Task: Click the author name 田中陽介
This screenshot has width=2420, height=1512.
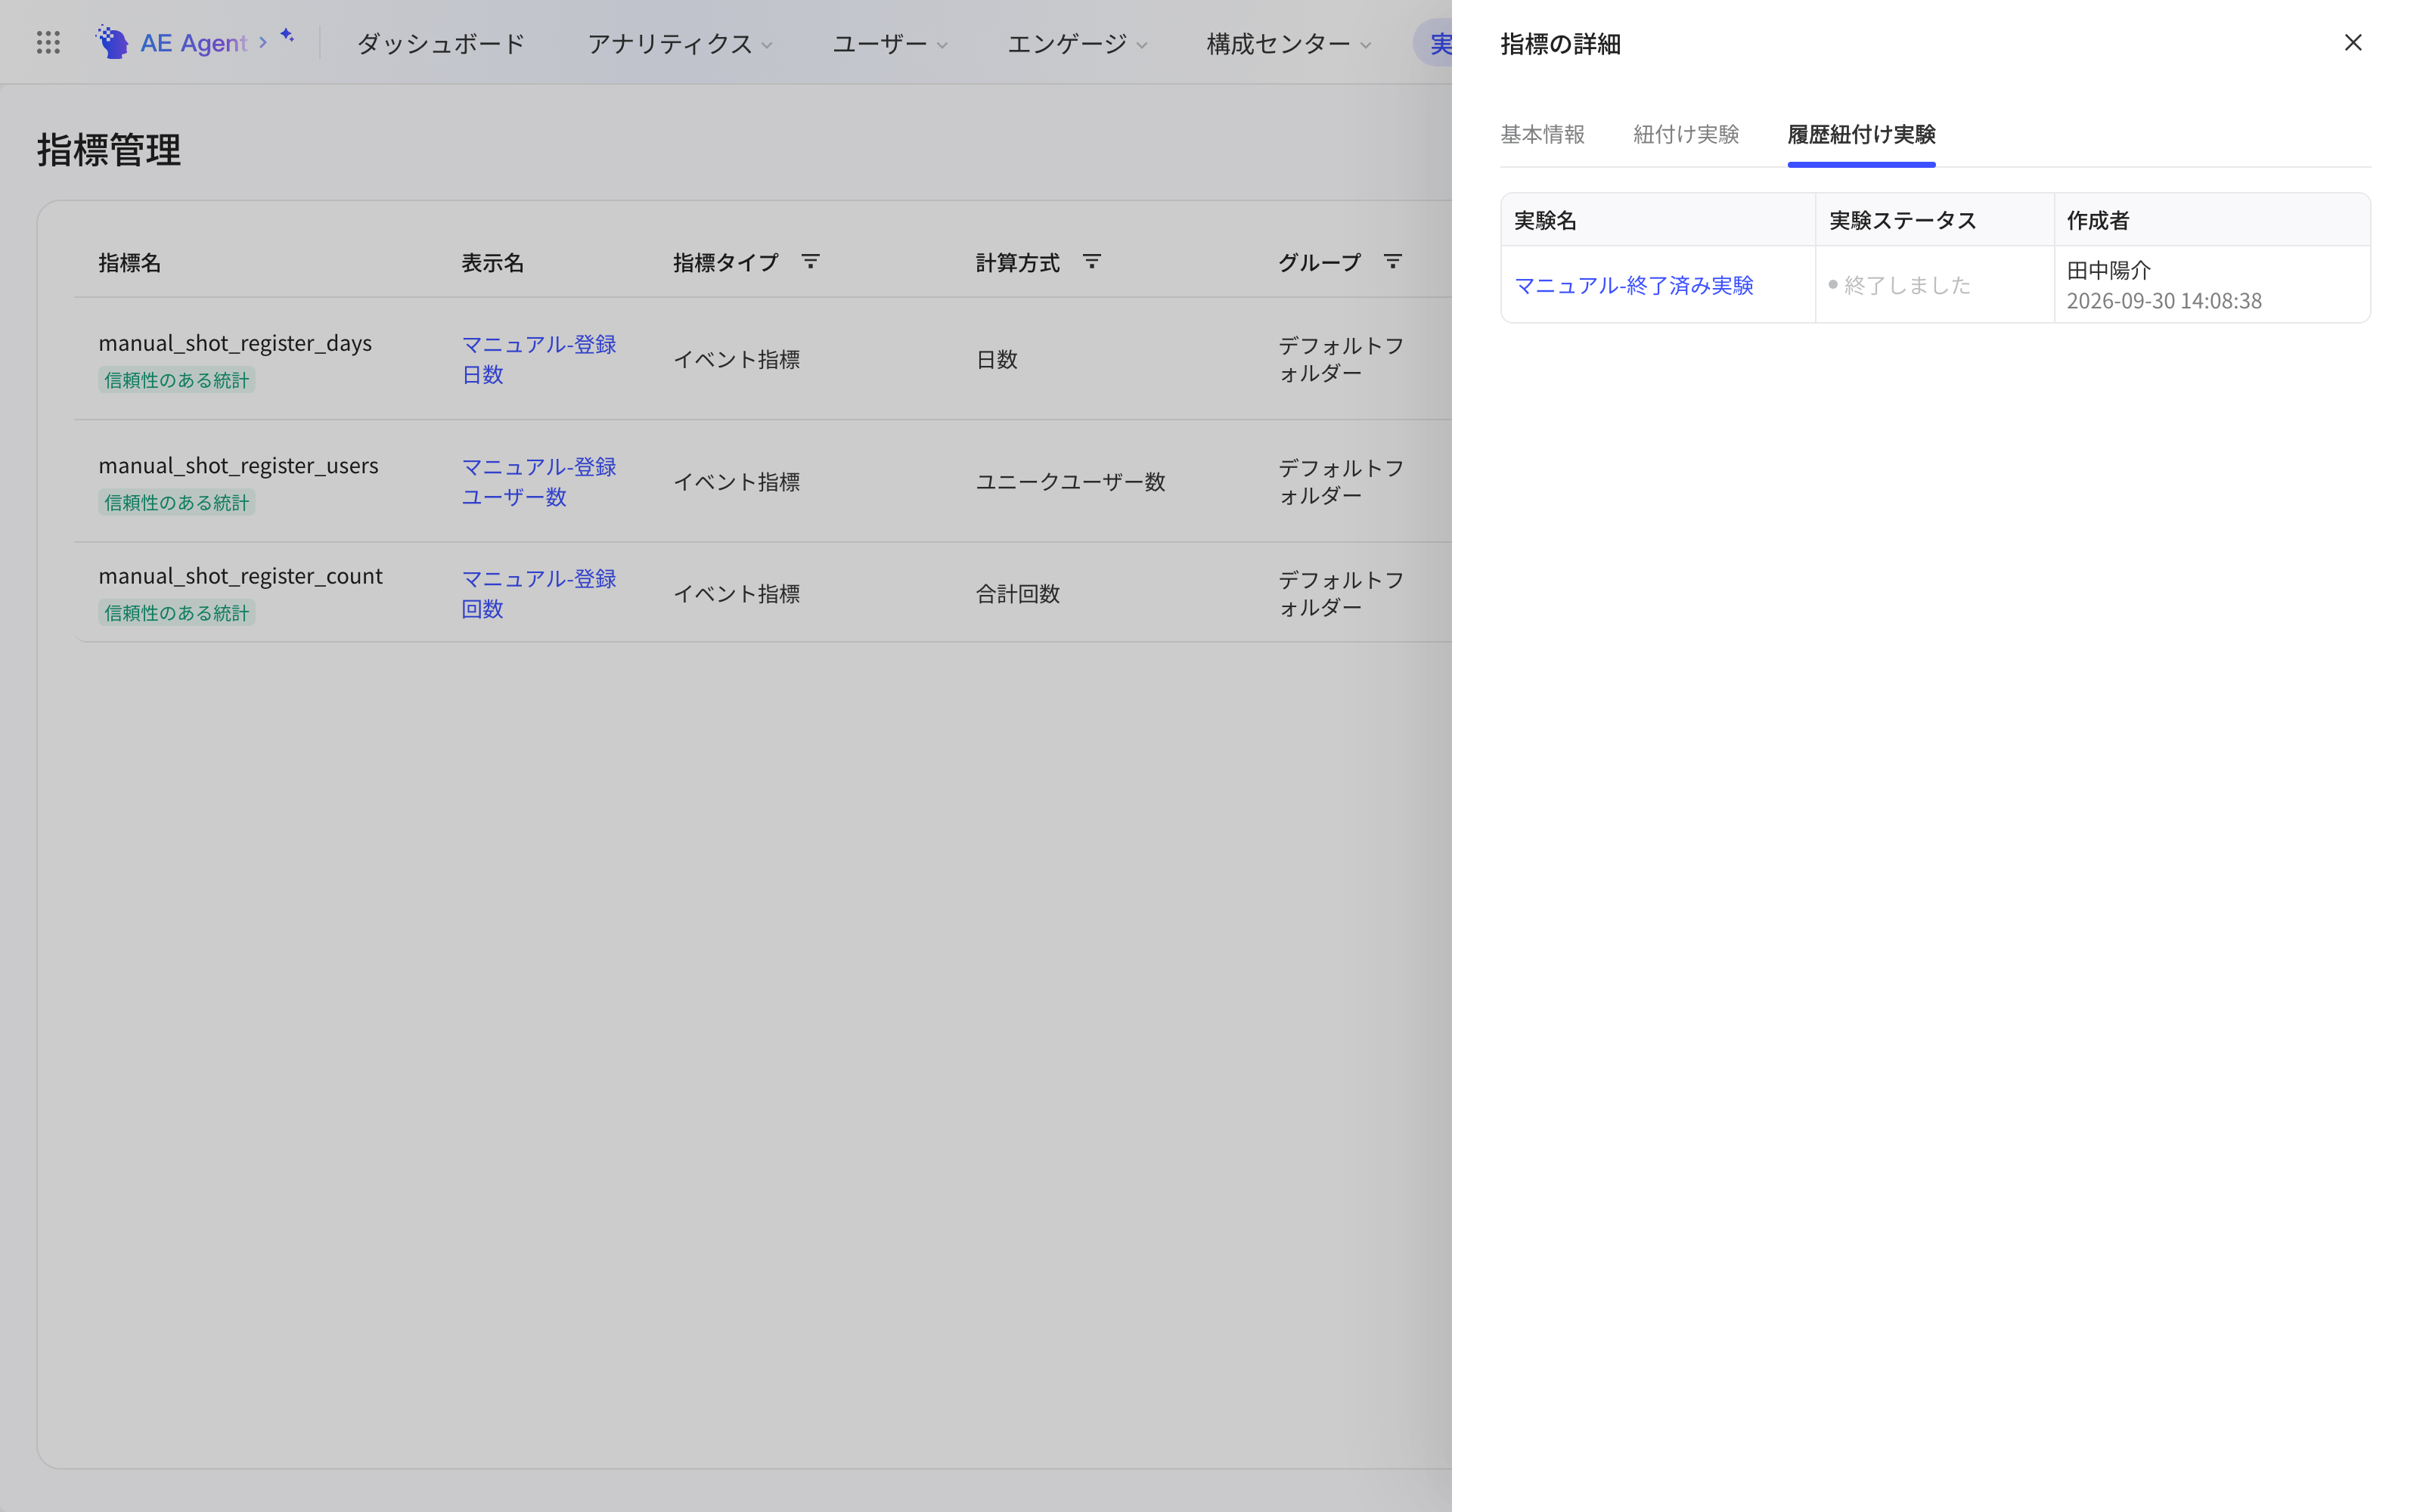Action: pos(2109,270)
